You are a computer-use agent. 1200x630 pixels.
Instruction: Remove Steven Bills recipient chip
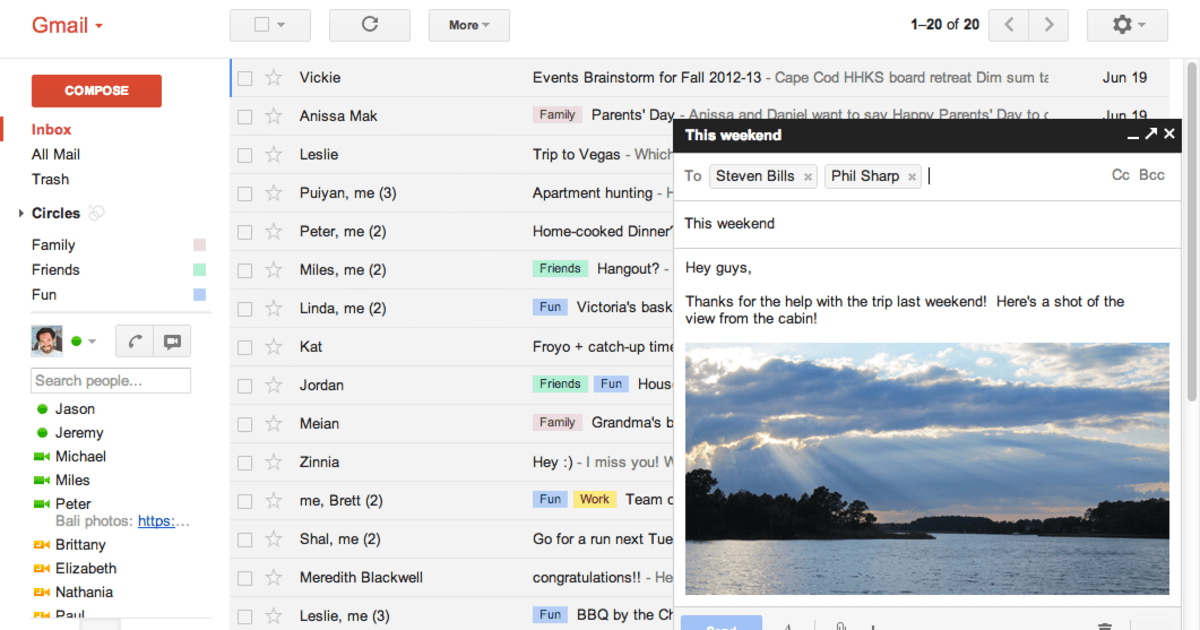click(808, 177)
